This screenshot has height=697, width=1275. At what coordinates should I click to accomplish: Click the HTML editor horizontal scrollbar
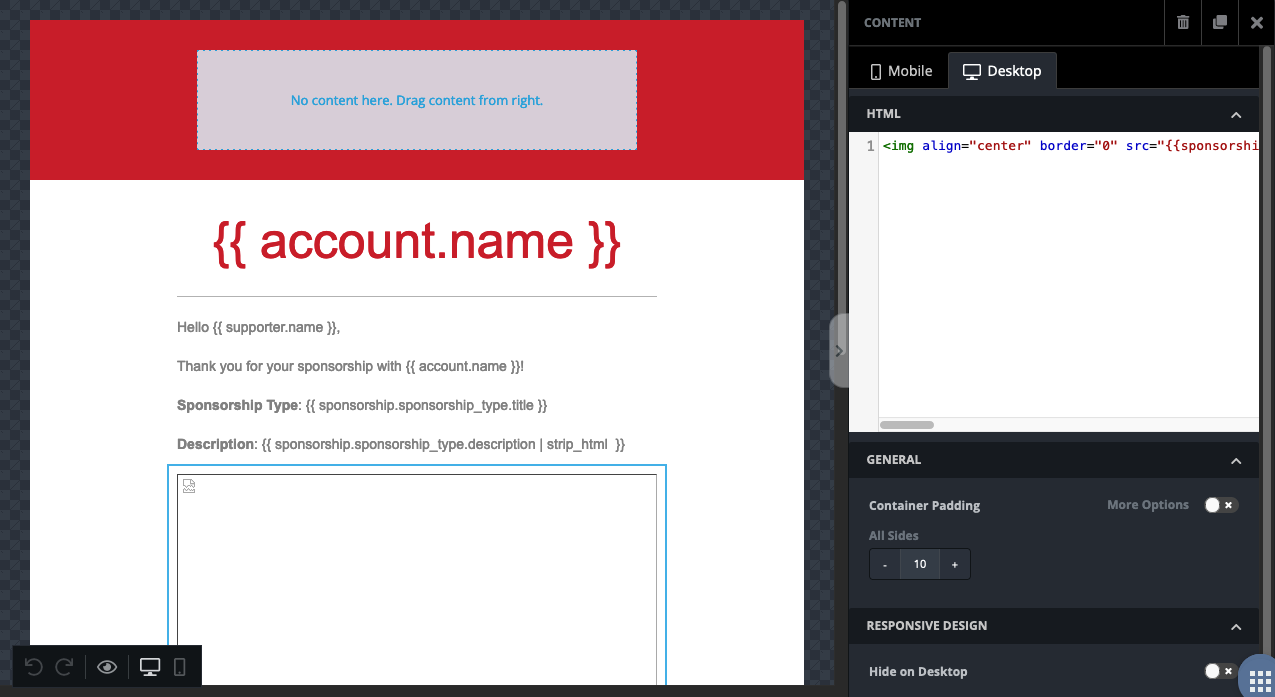pos(907,425)
